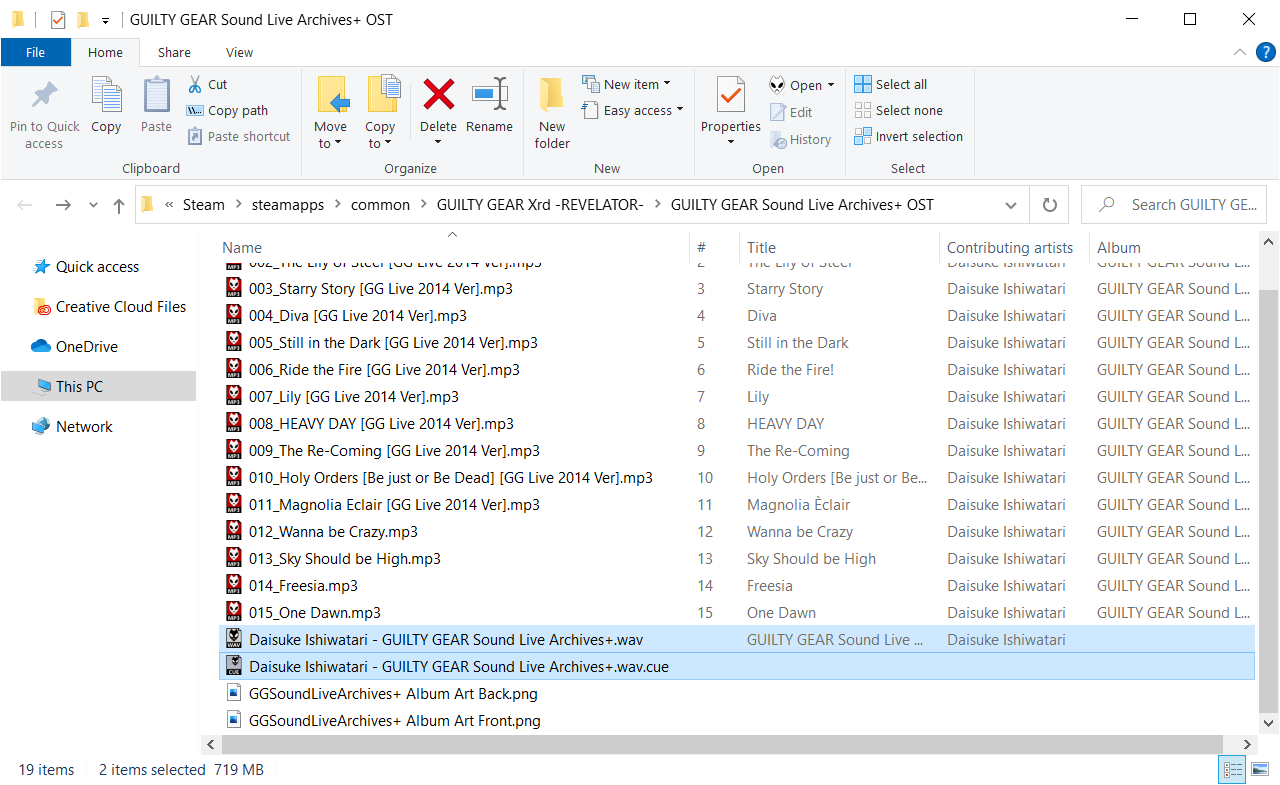
Task: Click the Copy icon in Clipboard group
Action: [x=106, y=96]
